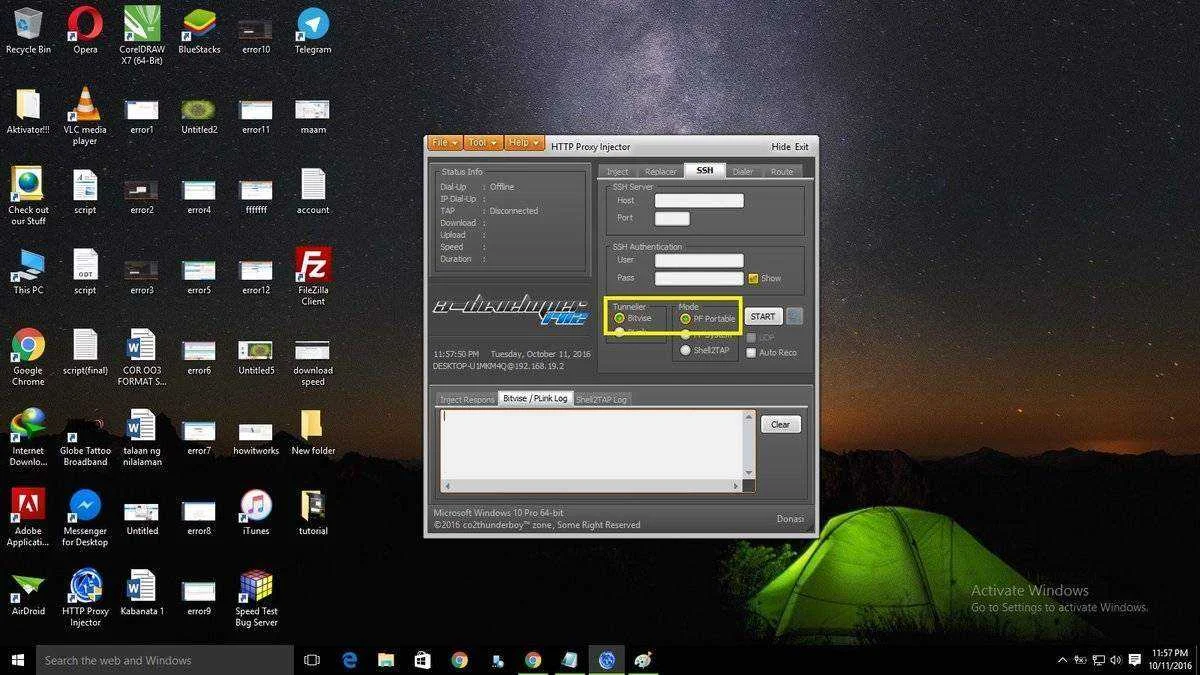Viewport: 1200px width, 675px height.
Task: Select the SSH tab
Action: tap(705, 170)
